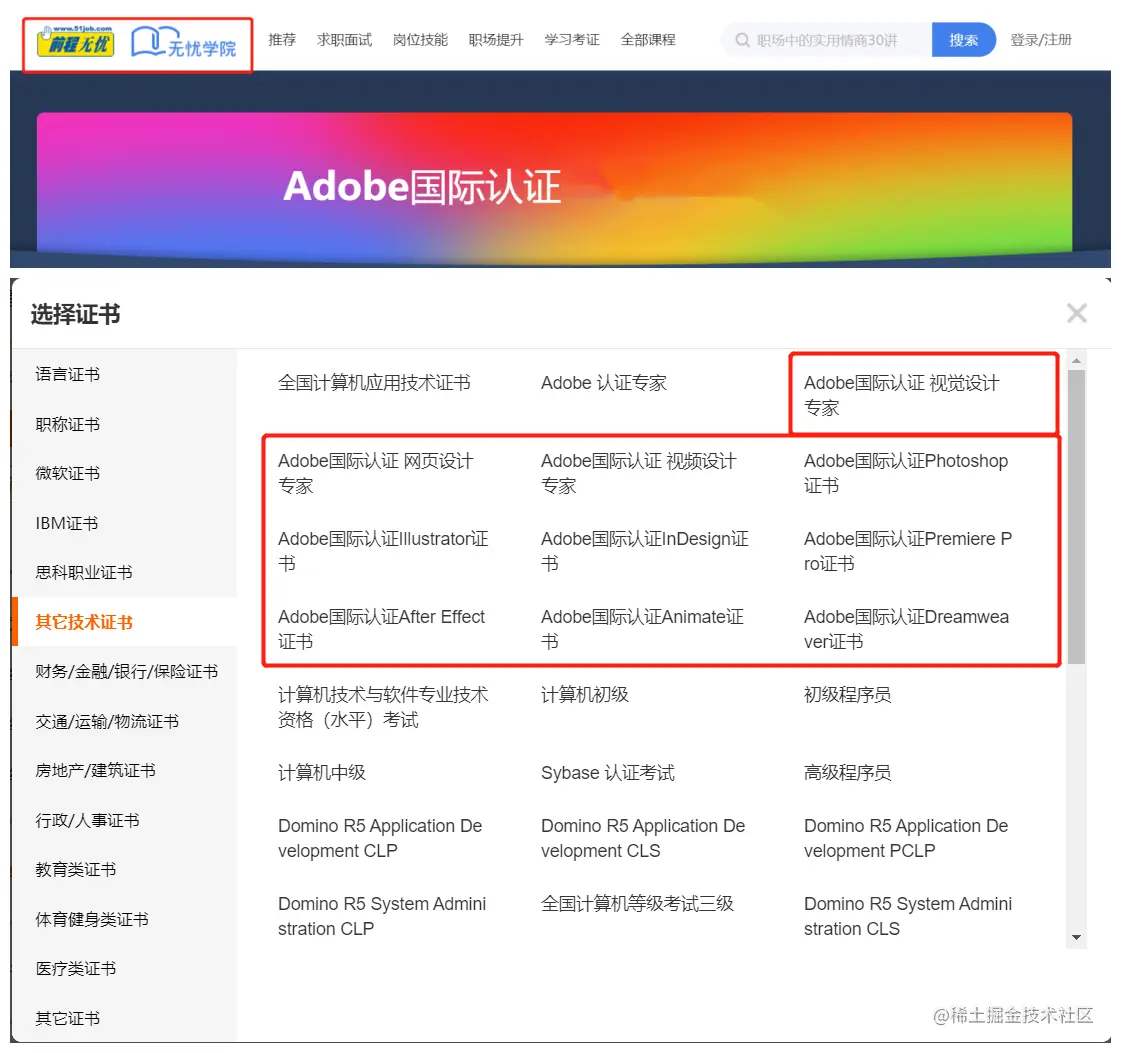Open the 学习考证 nav item

click(572, 40)
